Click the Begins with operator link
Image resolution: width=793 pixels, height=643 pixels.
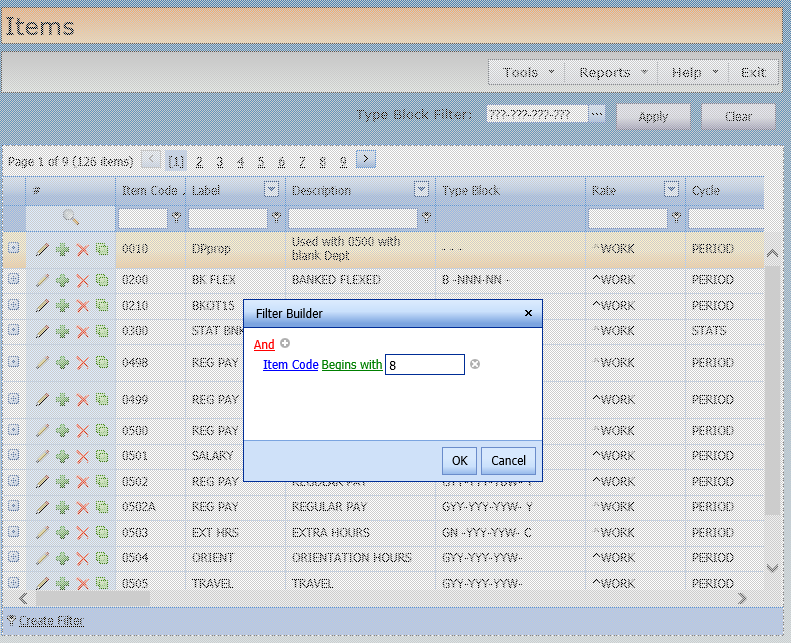click(x=351, y=365)
